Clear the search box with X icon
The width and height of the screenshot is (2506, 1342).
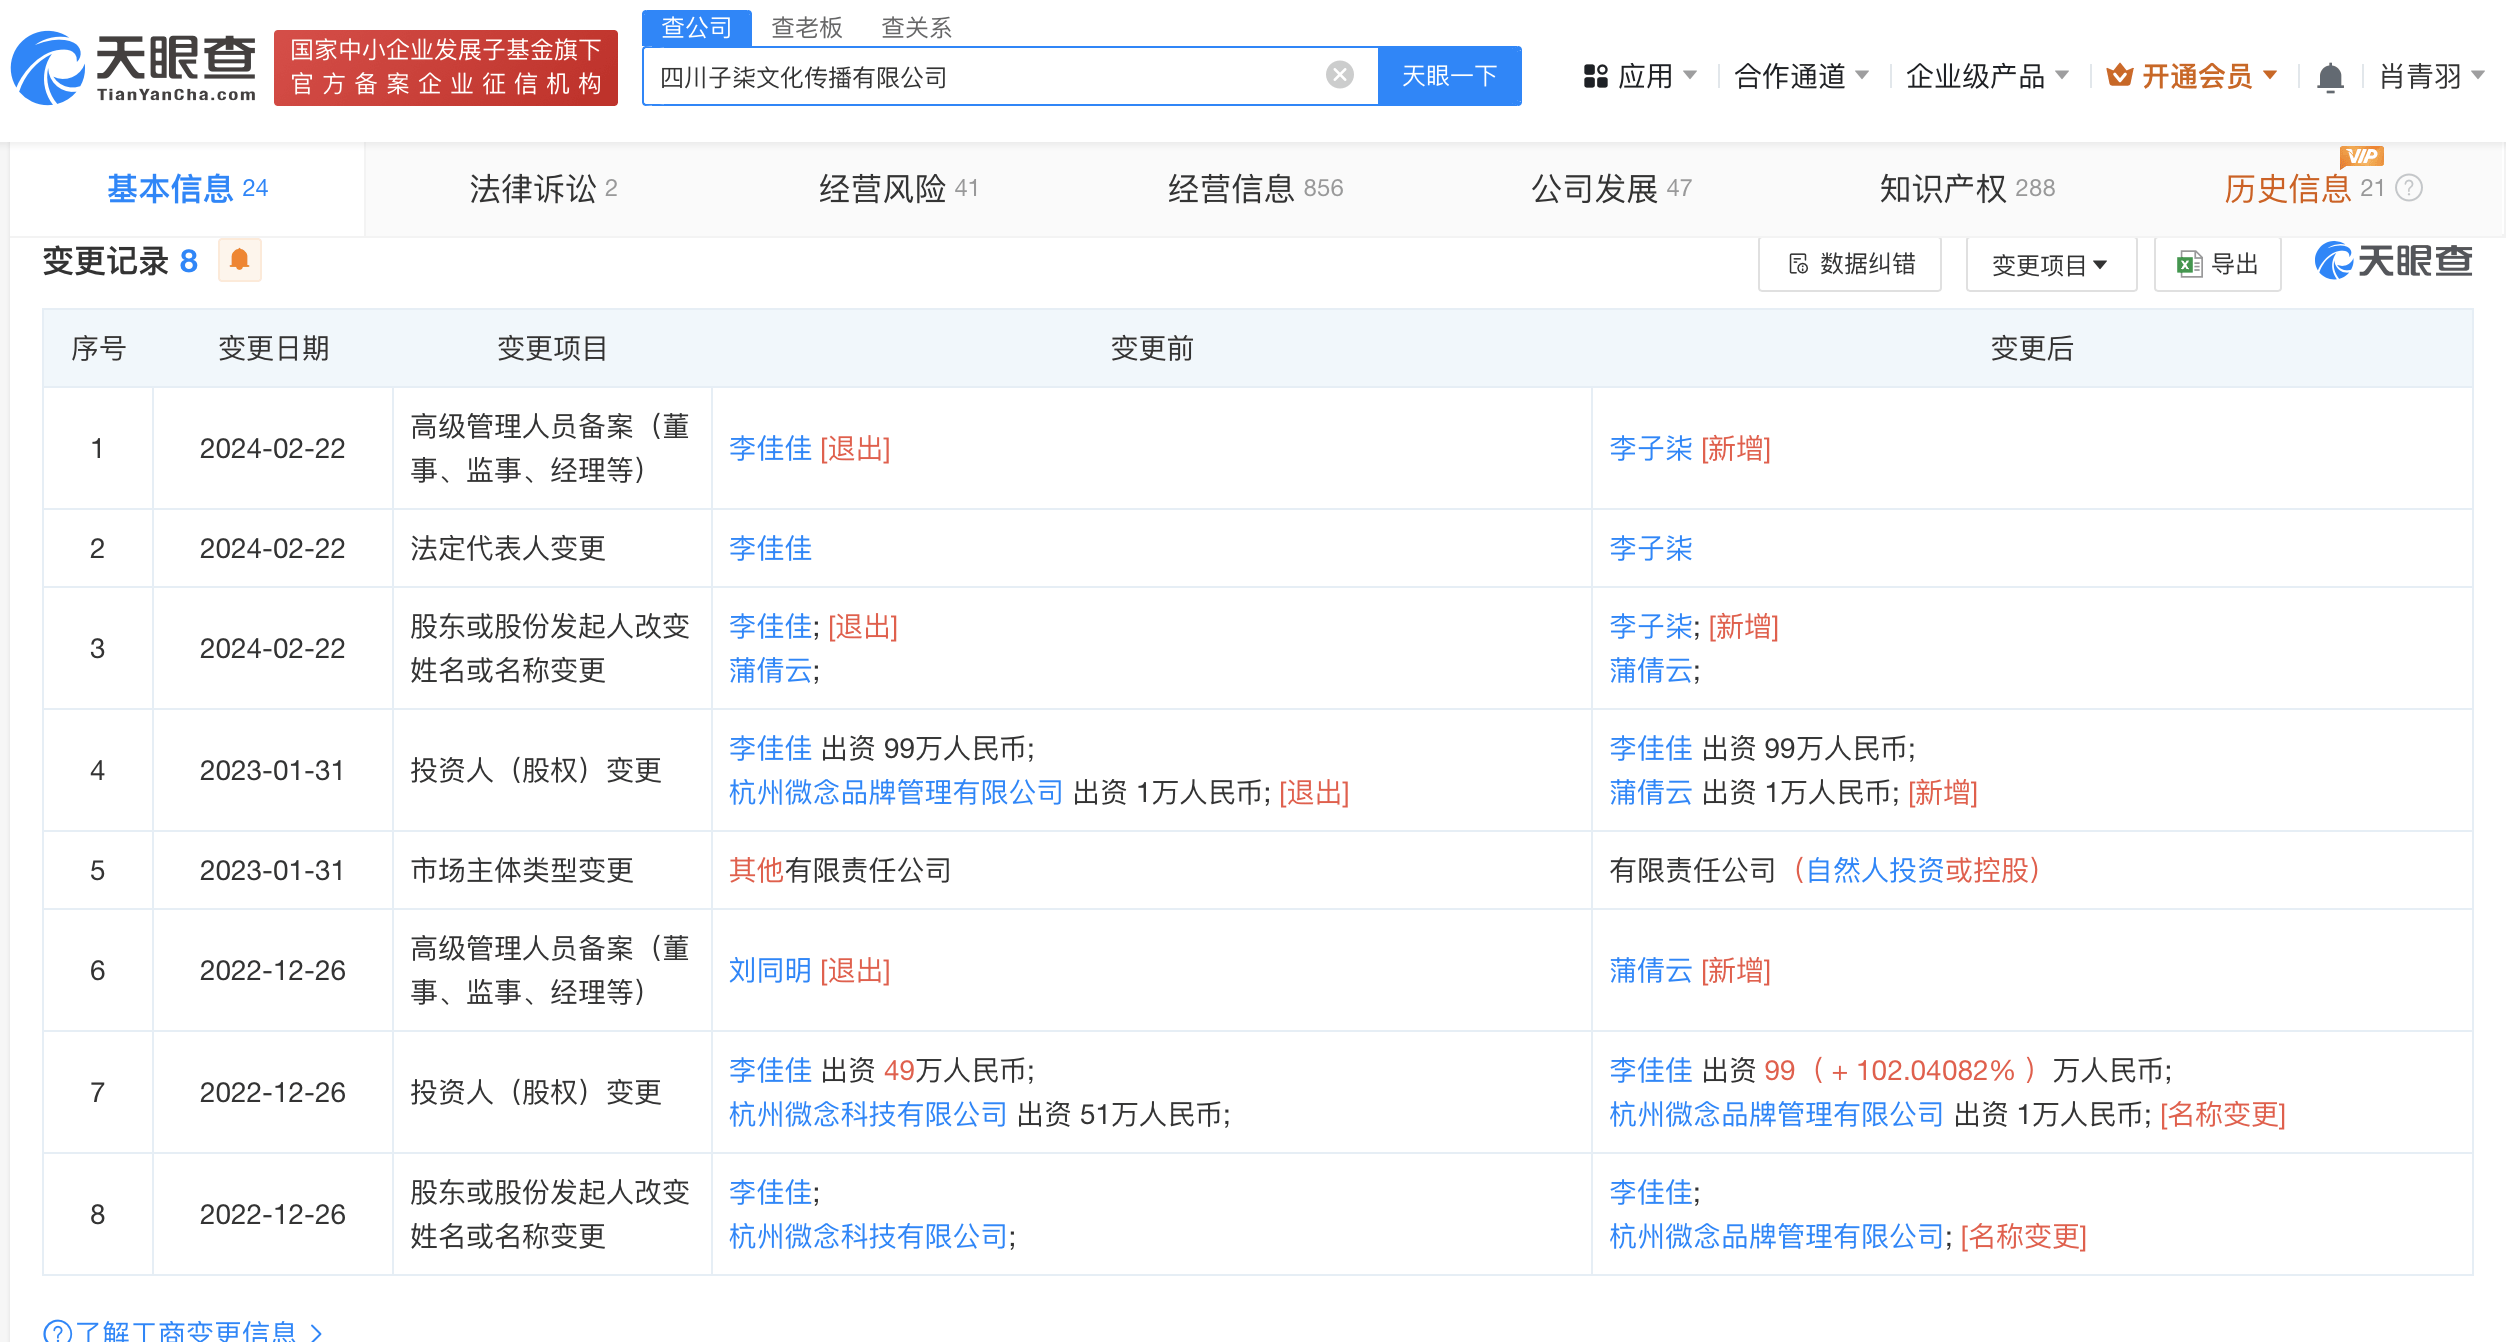(x=1339, y=75)
